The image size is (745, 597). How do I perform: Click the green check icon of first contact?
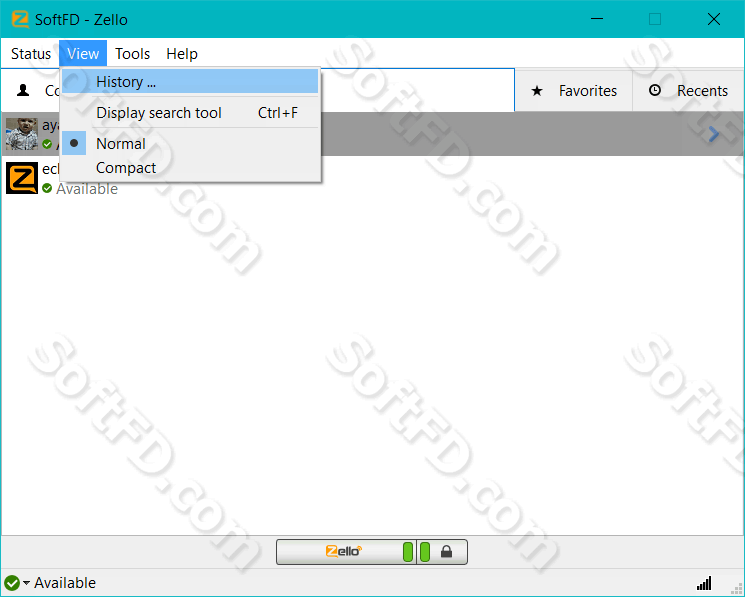click(47, 144)
